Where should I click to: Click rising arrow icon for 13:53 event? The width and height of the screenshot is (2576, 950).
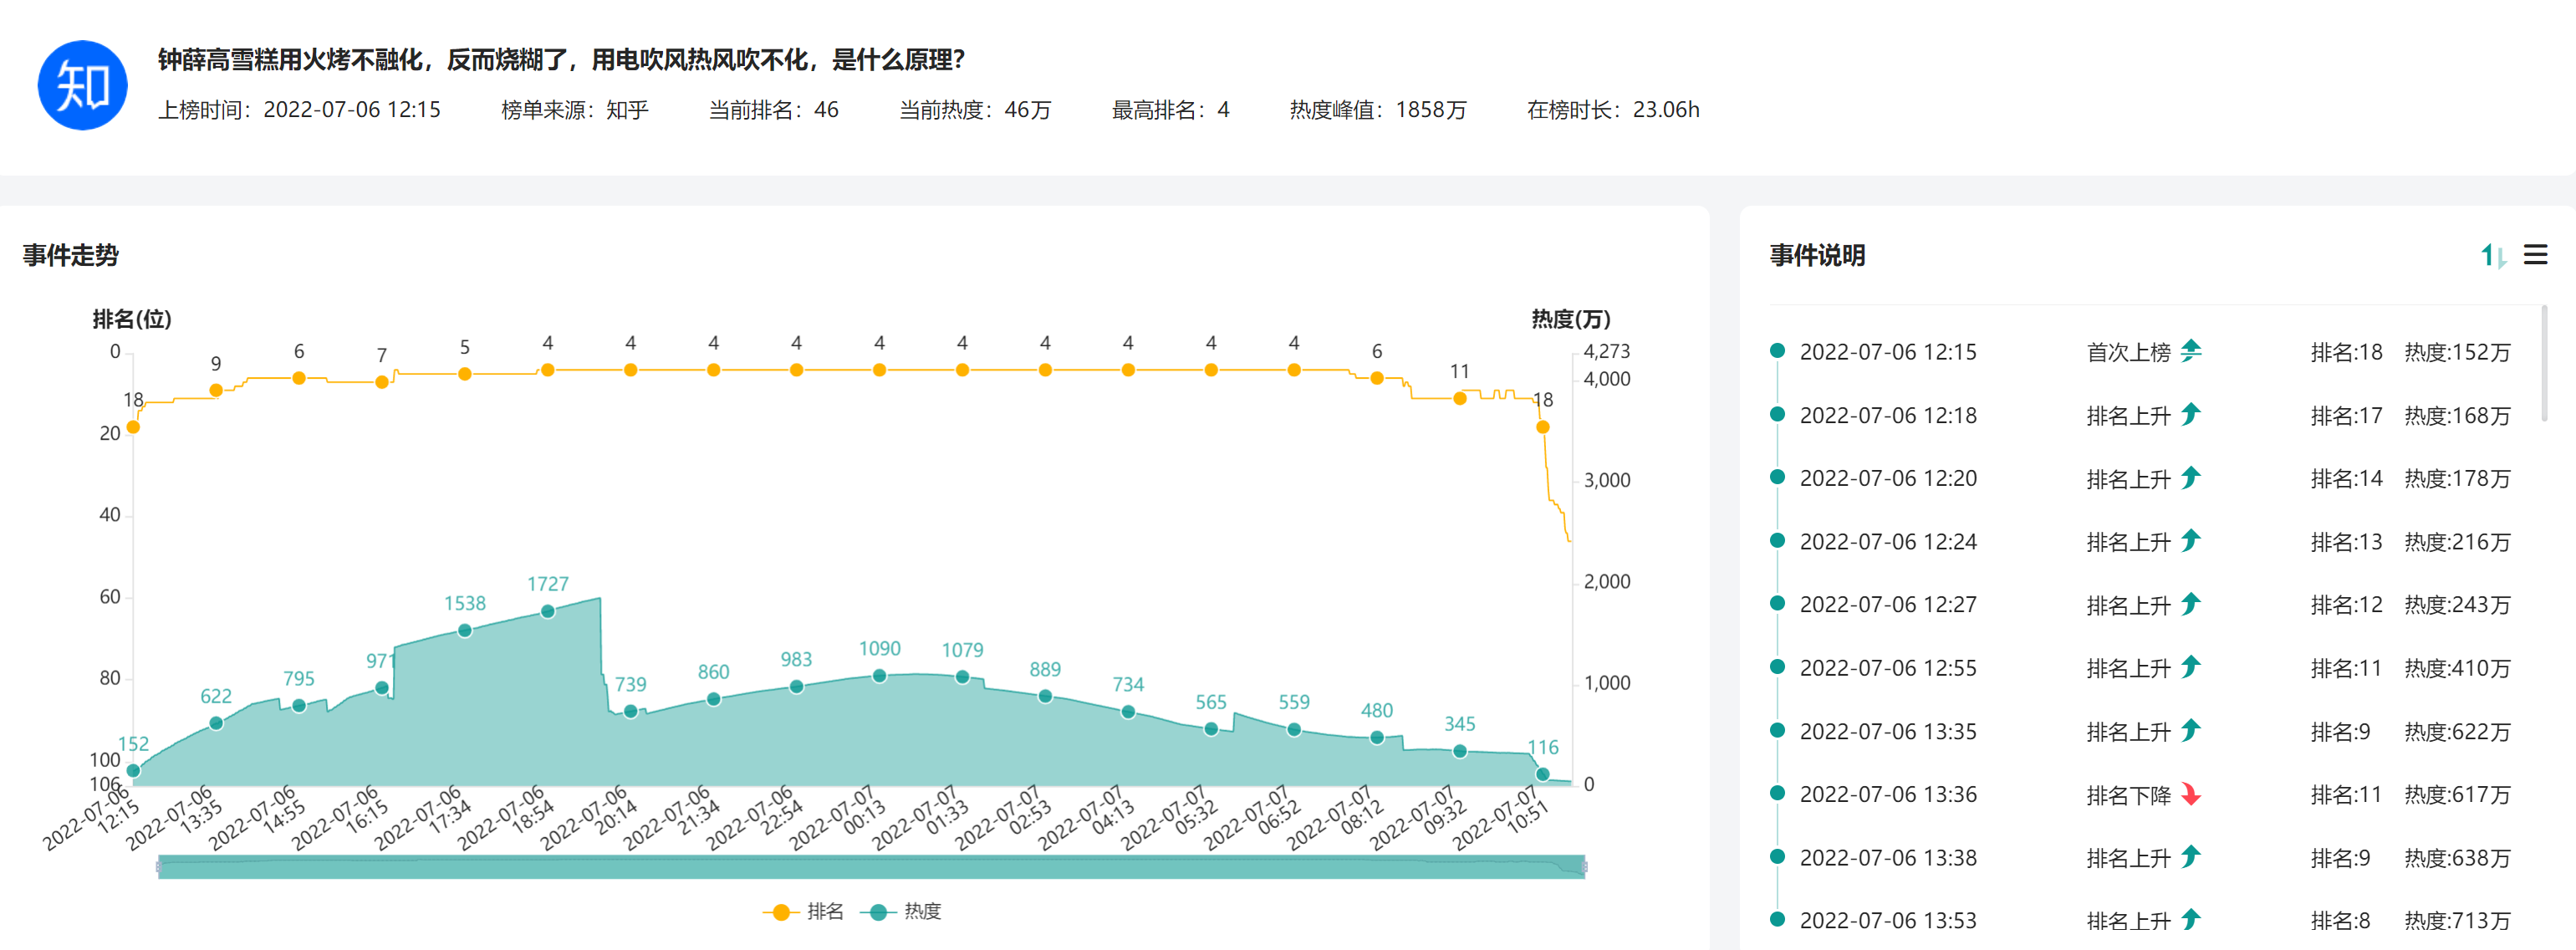click(x=2191, y=919)
